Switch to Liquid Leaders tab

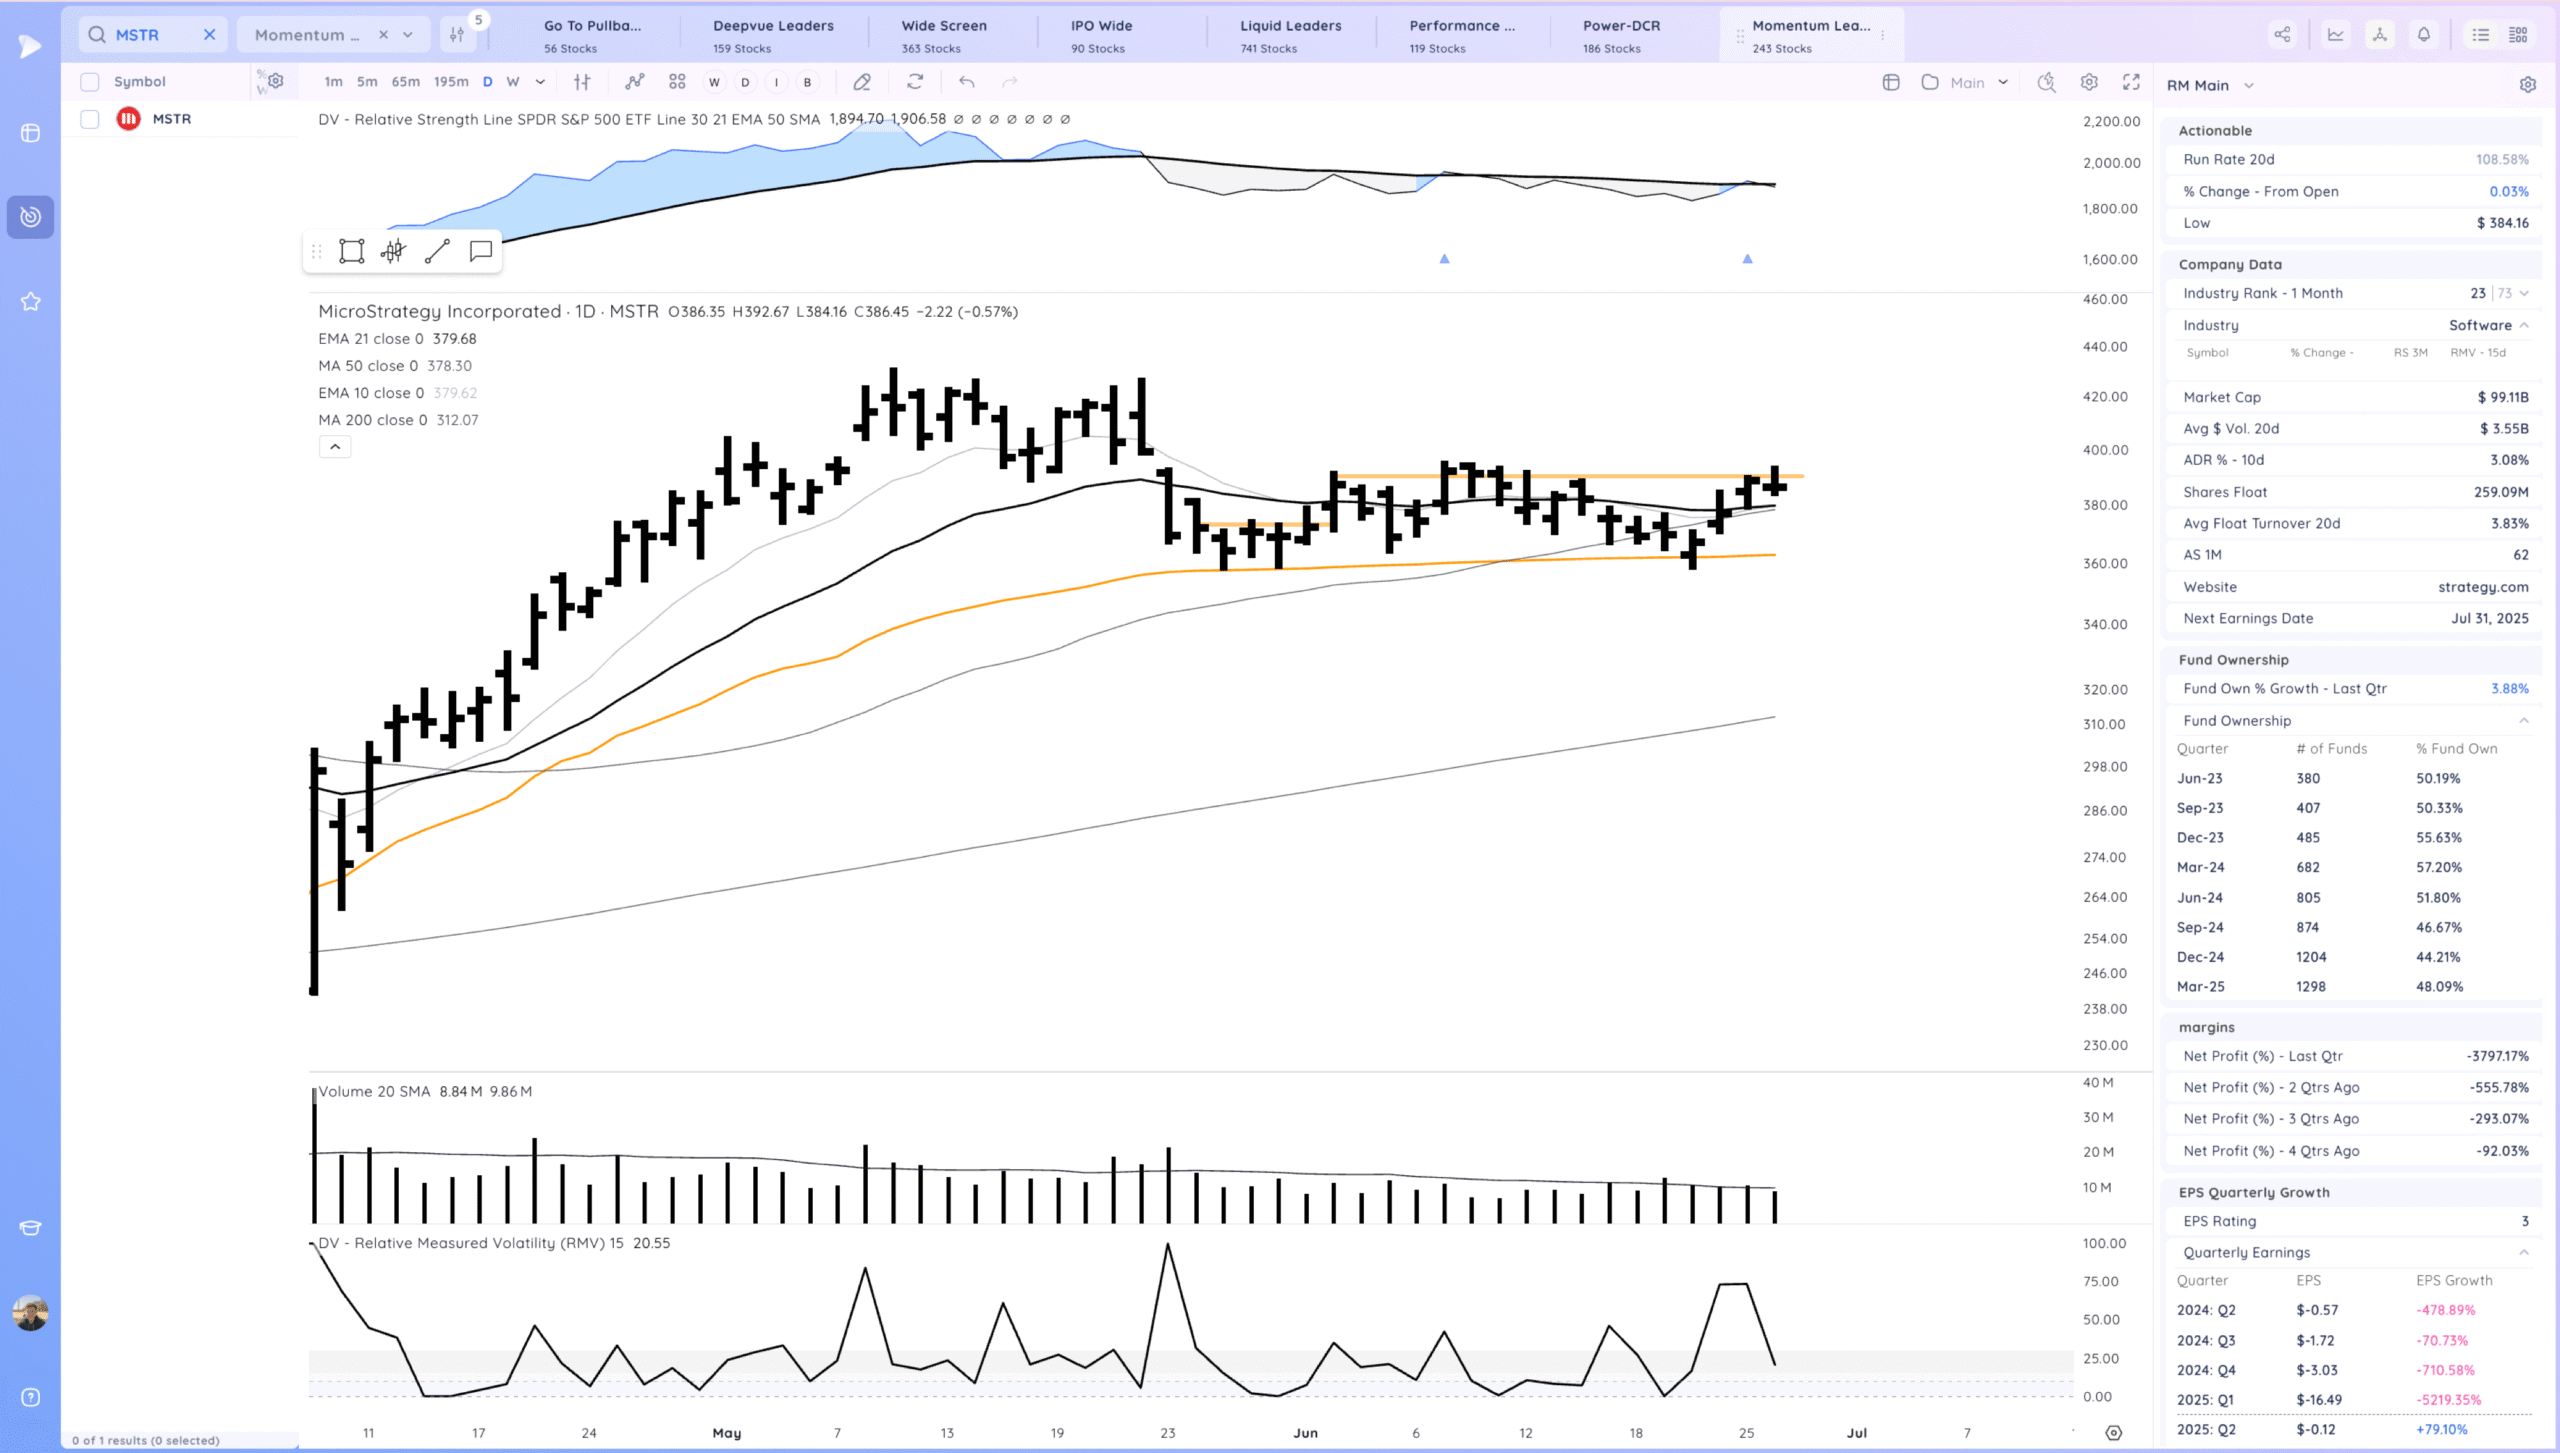(1290, 35)
